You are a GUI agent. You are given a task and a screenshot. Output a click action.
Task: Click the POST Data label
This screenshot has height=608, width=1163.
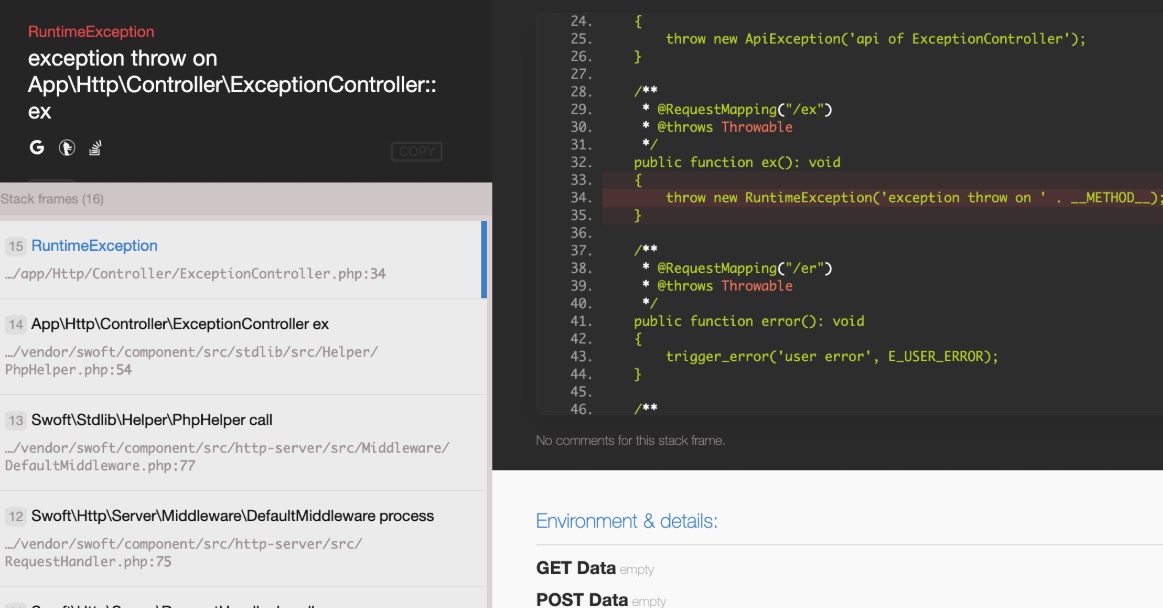coord(582,599)
